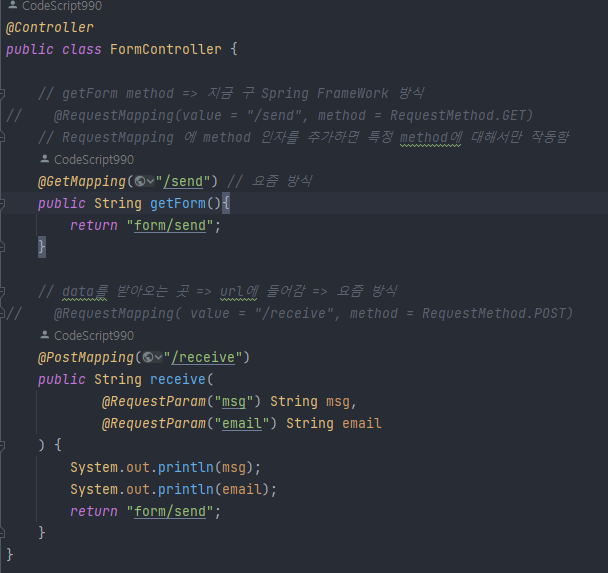Image resolution: width=608 pixels, height=573 pixels.
Task: Click the @GetMapping annotation name
Action: tap(82, 181)
